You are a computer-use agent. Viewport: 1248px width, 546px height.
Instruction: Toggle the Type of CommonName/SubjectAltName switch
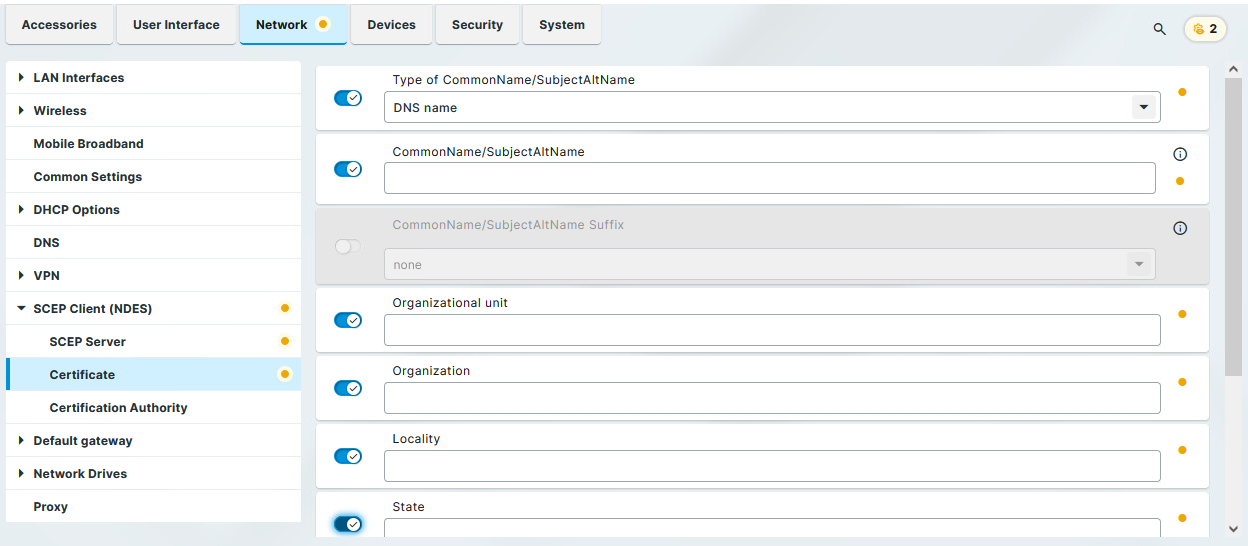click(347, 98)
